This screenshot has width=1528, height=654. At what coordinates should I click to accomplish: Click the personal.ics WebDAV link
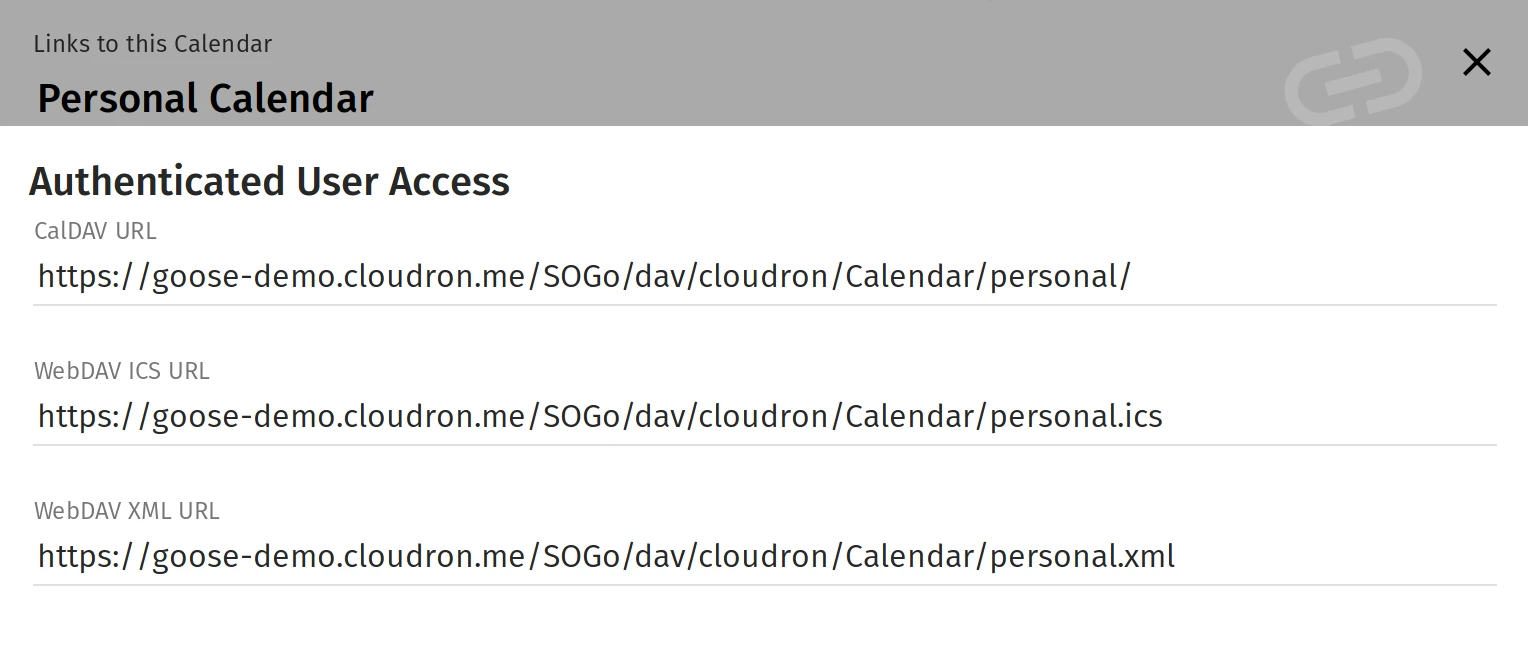(x=599, y=415)
